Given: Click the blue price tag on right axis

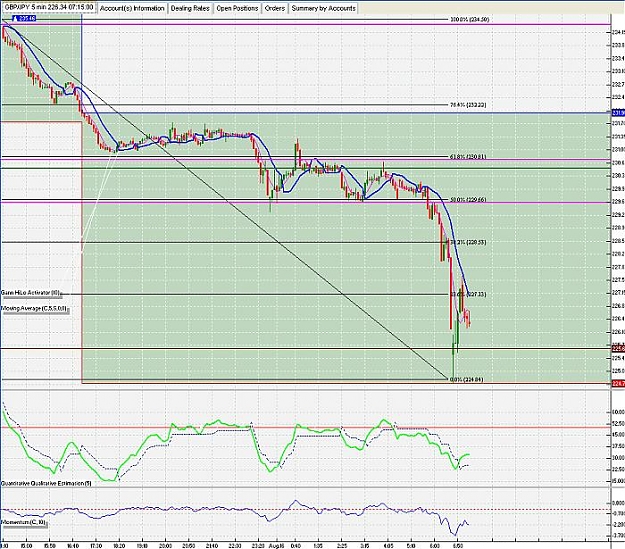Looking at the screenshot, I should point(618,113).
